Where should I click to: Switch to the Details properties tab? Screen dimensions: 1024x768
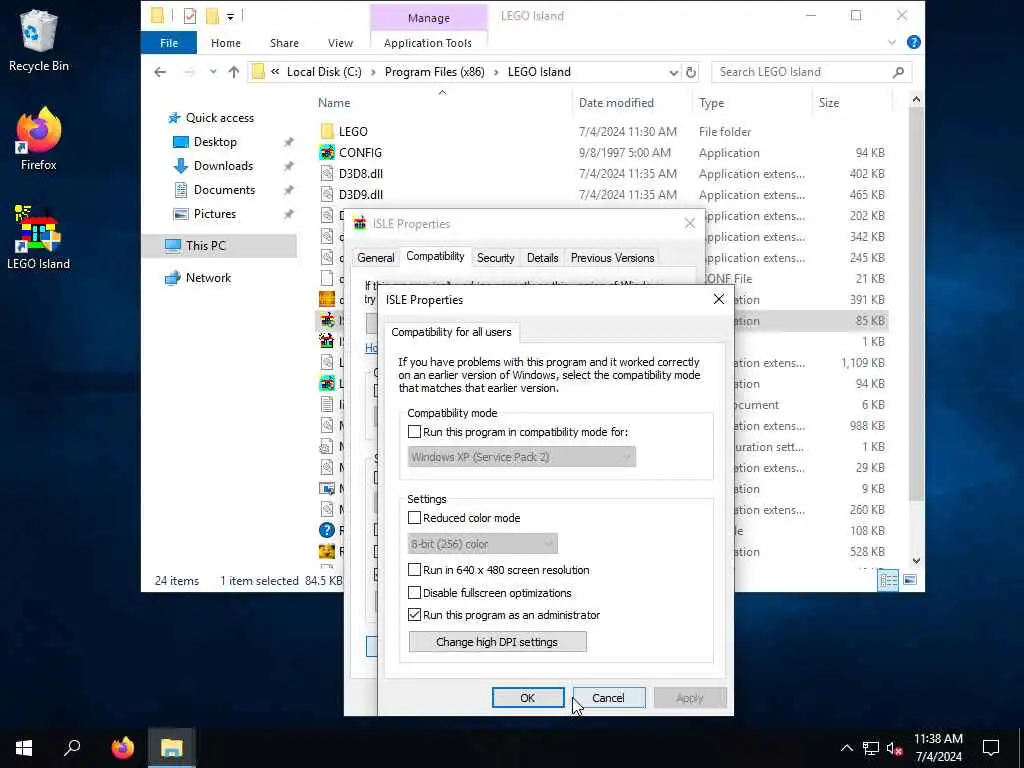click(x=542, y=258)
